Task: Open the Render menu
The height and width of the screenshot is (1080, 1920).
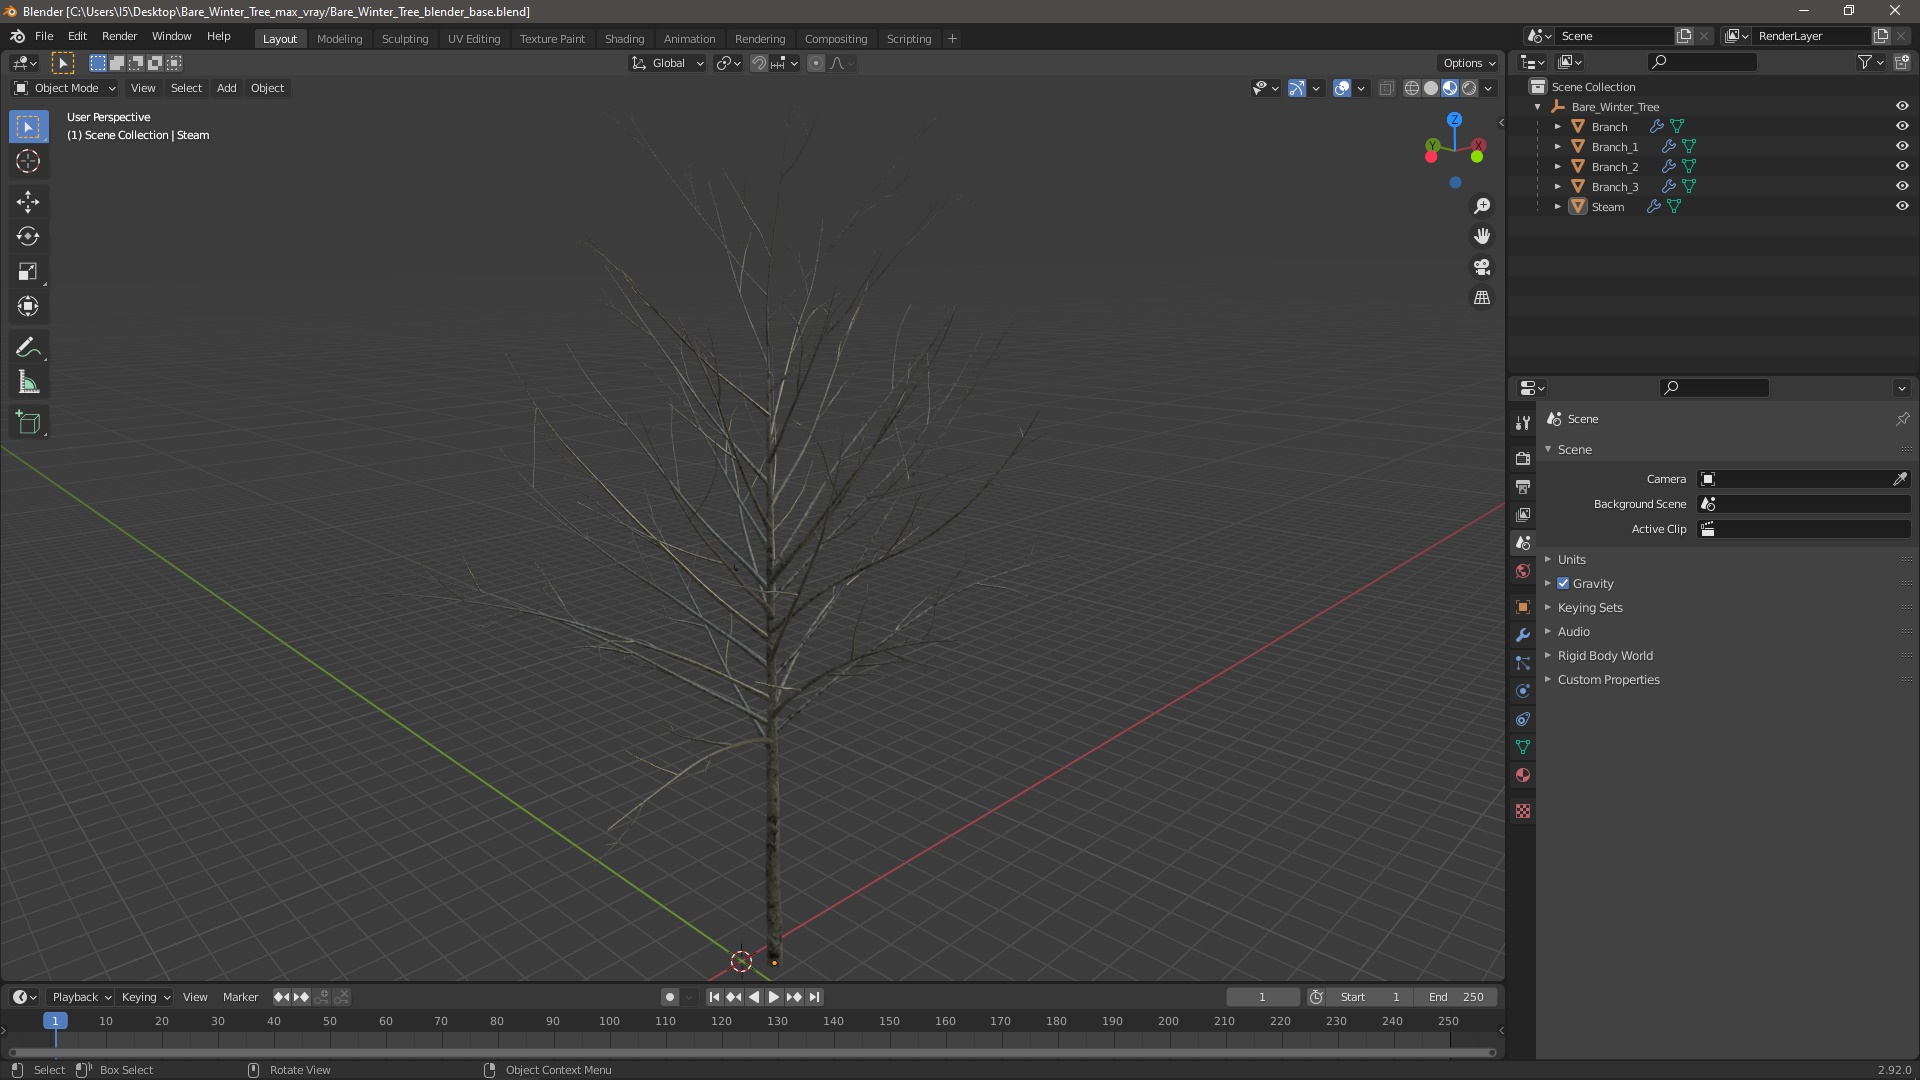Action: pyautogui.click(x=119, y=36)
